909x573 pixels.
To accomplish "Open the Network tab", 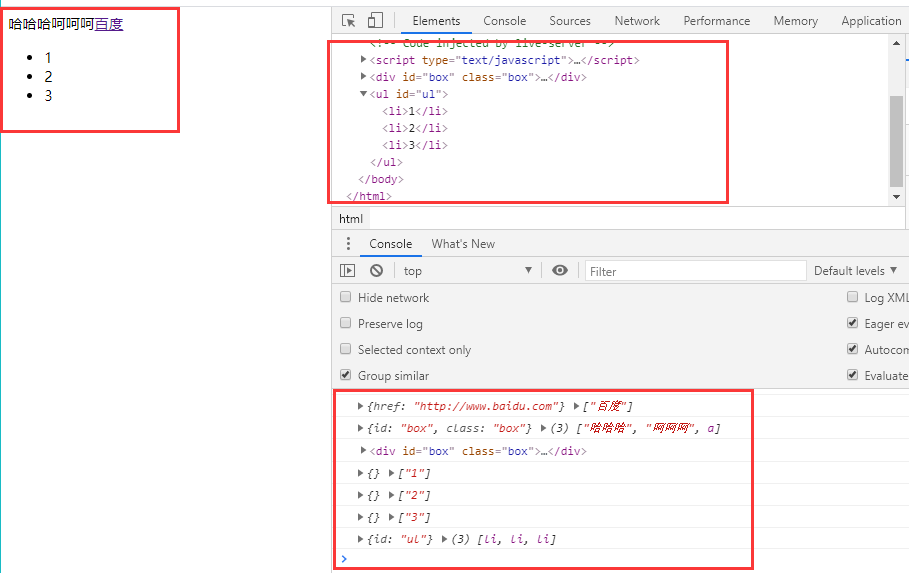I will [x=637, y=21].
